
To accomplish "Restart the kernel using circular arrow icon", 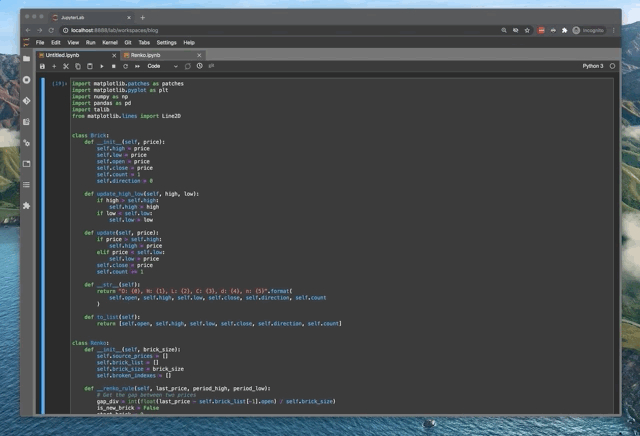I will [x=126, y=66].
